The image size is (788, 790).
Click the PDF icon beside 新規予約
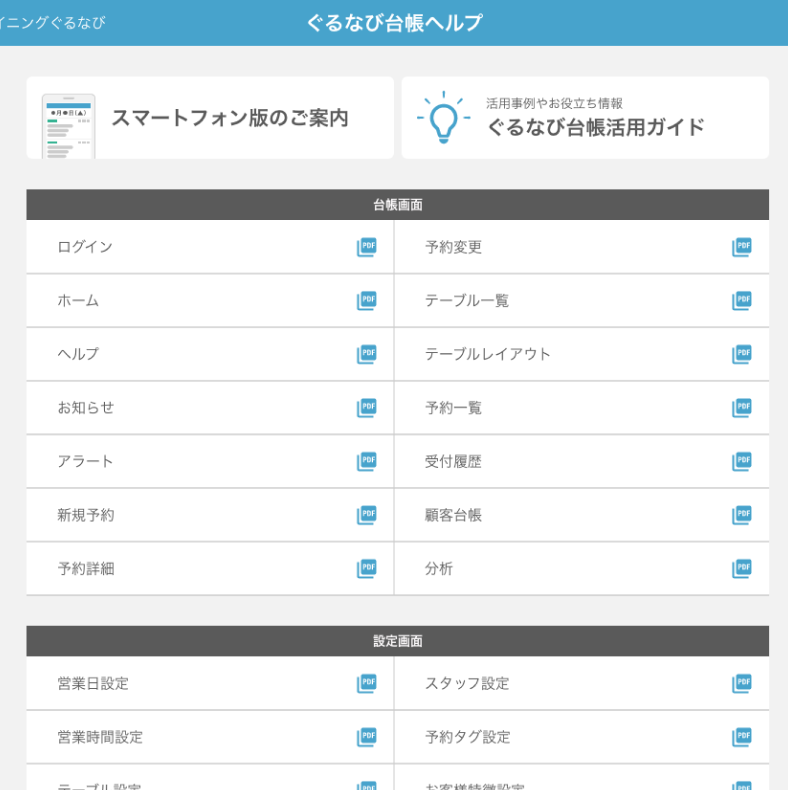pyautogui.click(x=367, y=515)
